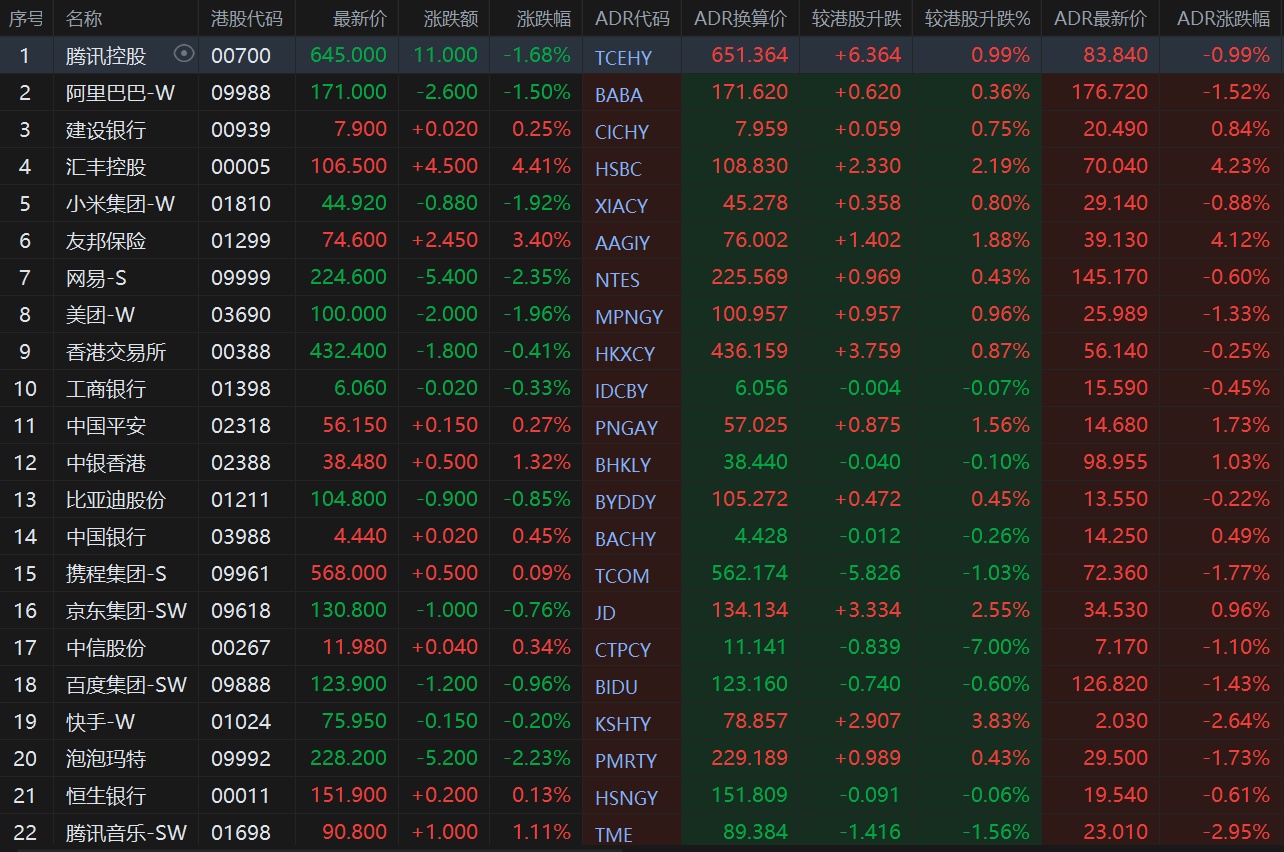1284x852 pixels.
Task: Open the 快手-W stock name
Action: pyautogui.click(x=100, y=722)
